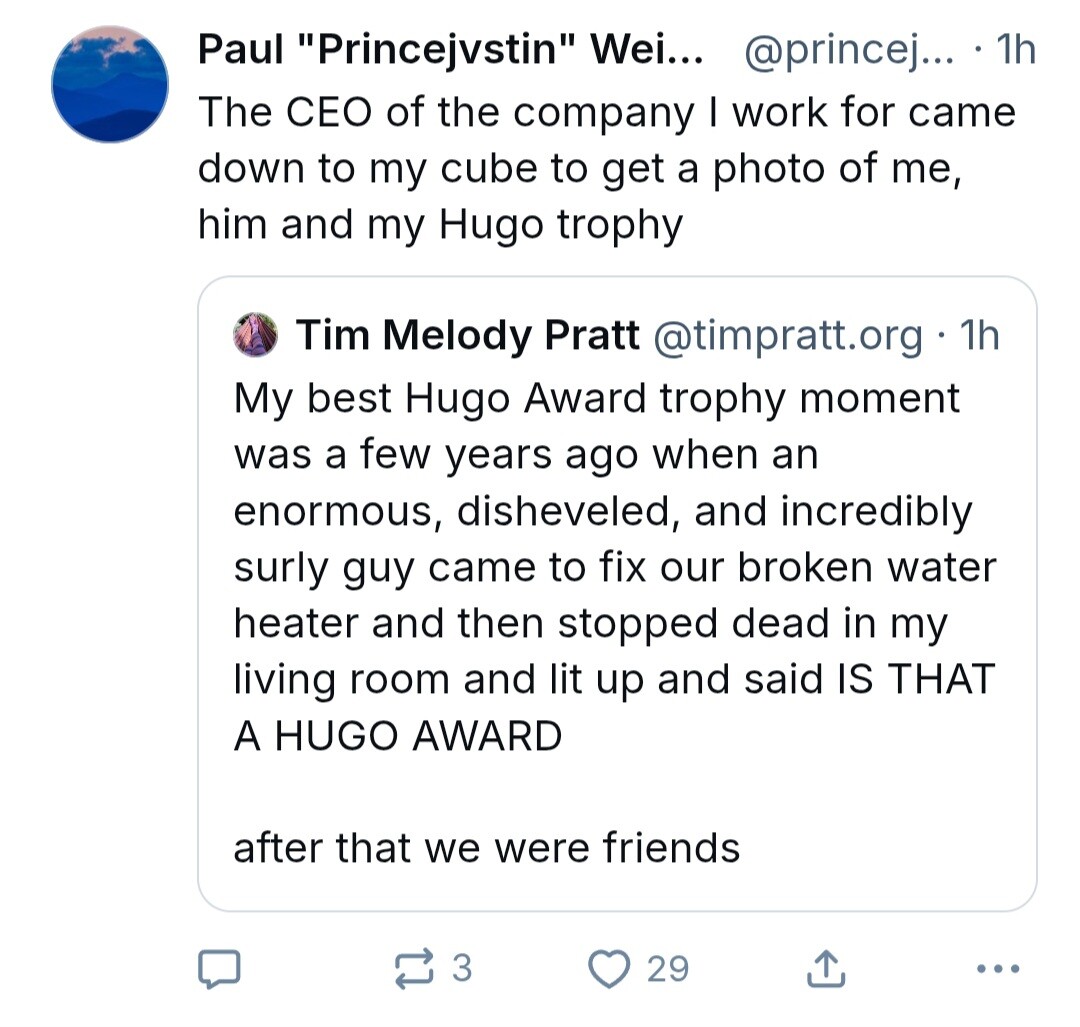Open the share upload icon

tap(825, 968)
